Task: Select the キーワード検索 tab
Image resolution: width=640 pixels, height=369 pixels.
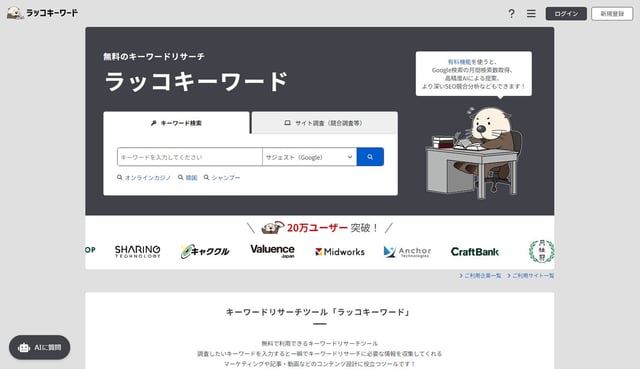Action: pos(176,123)
